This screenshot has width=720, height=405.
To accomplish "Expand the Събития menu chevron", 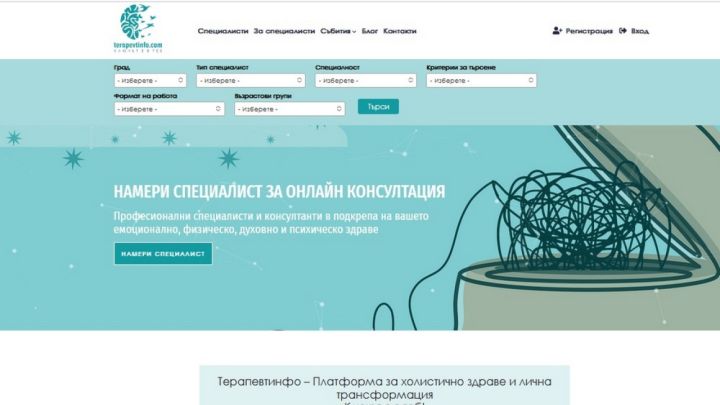I will click(354, 32).
